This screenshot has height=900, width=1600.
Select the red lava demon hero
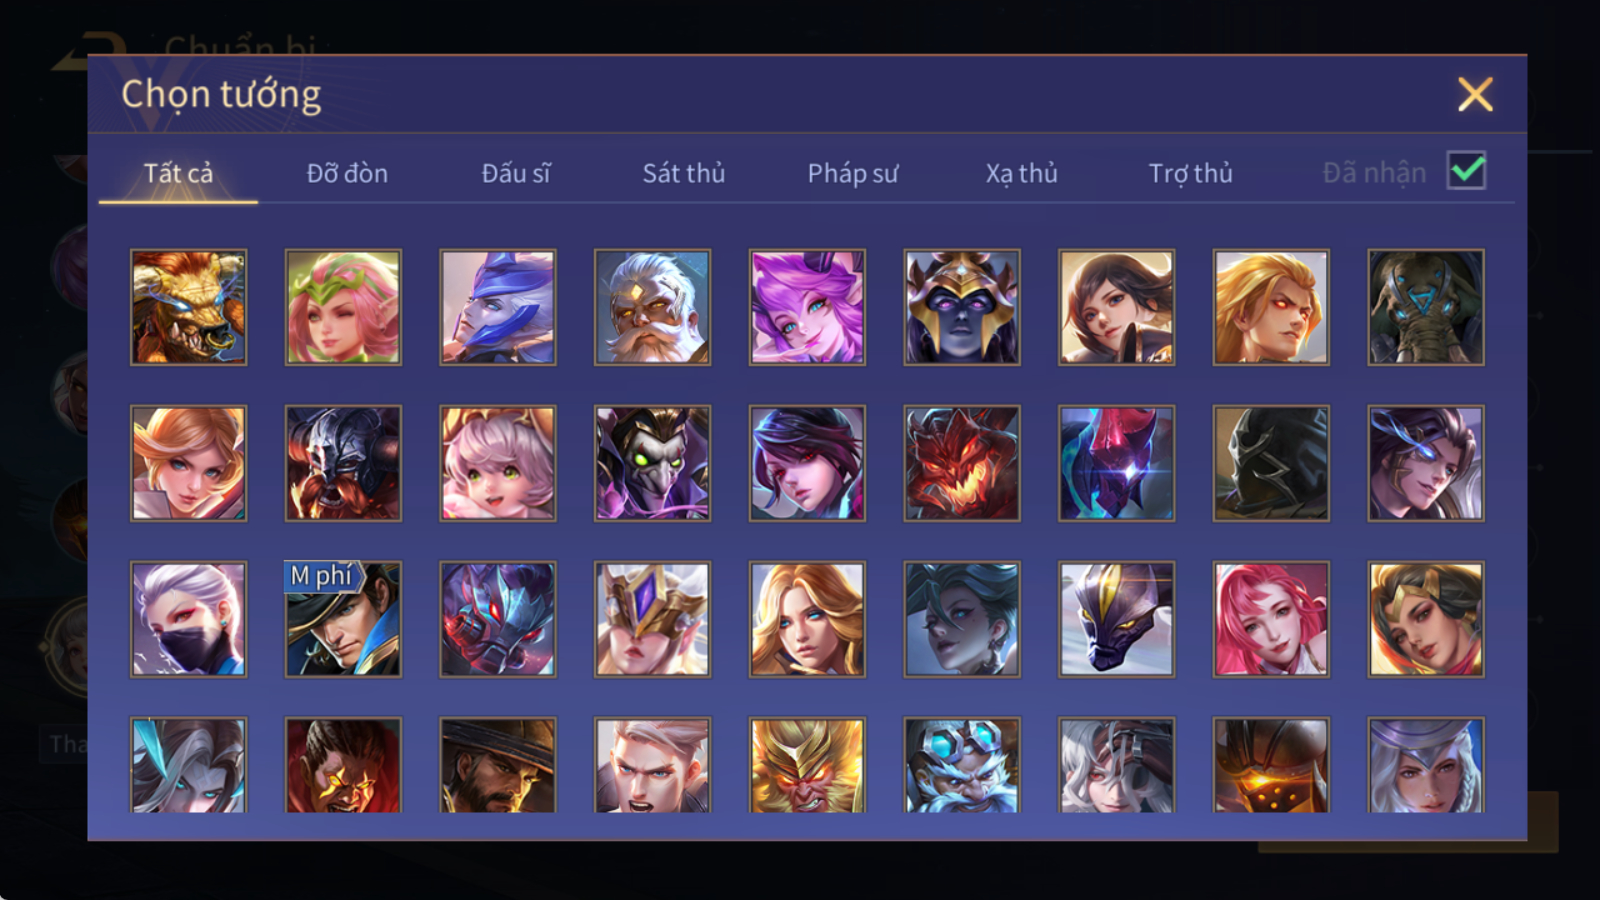(962, 463)
